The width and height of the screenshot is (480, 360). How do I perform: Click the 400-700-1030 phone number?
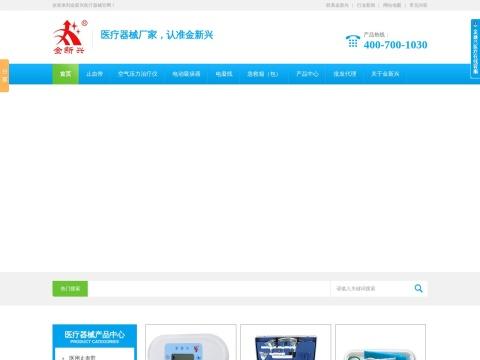pos(395,45)
